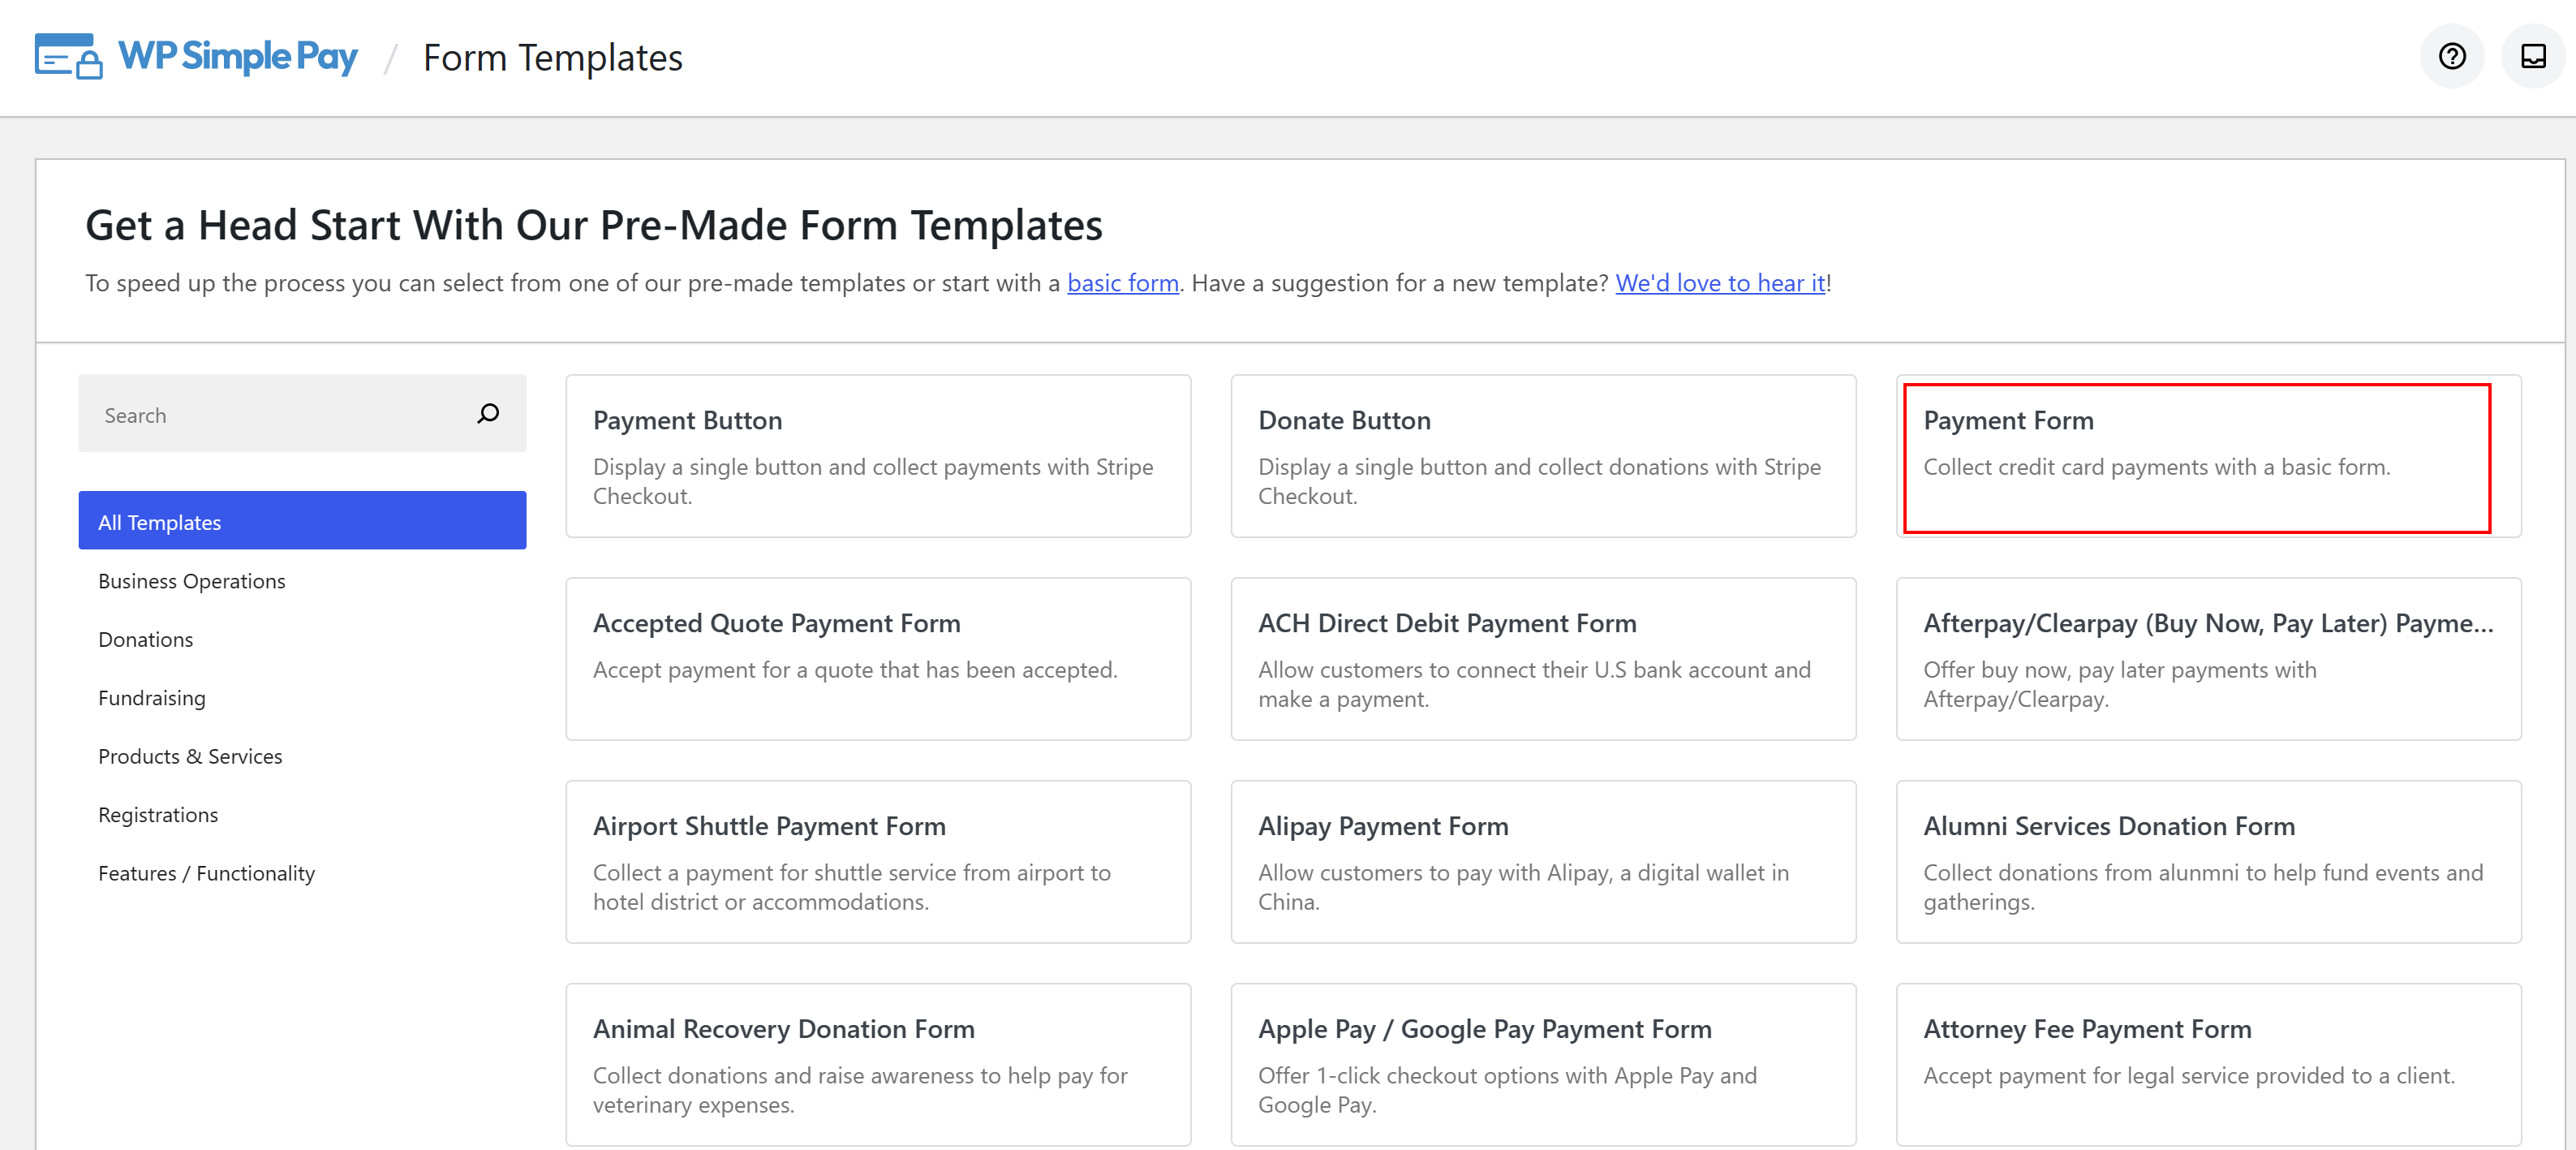Viewport: 2576px width, 1150px height.
Task: Filter by Products & Services
Action: pyautogui.click(x=190, y=756)
